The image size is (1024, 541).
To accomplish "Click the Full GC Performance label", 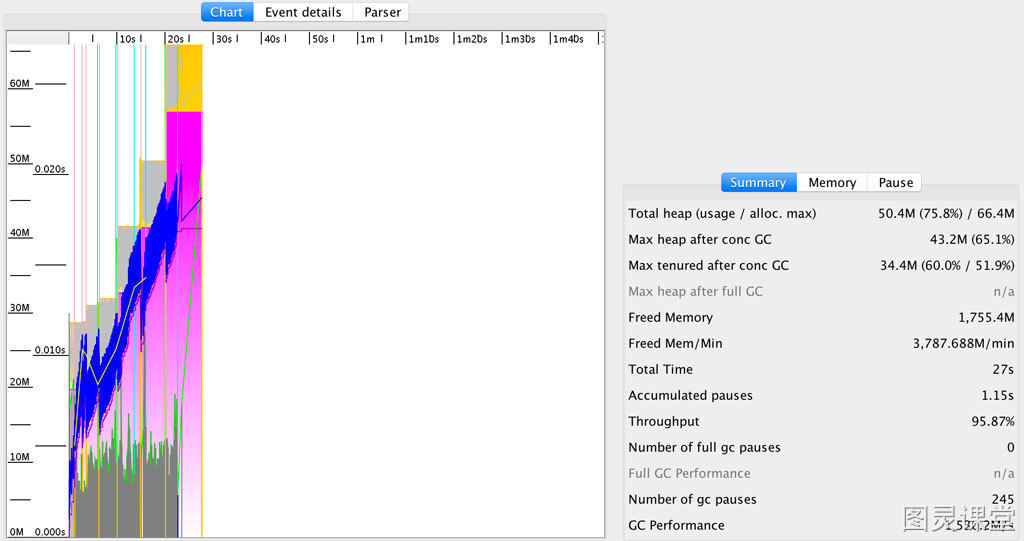I will point(689,474).
